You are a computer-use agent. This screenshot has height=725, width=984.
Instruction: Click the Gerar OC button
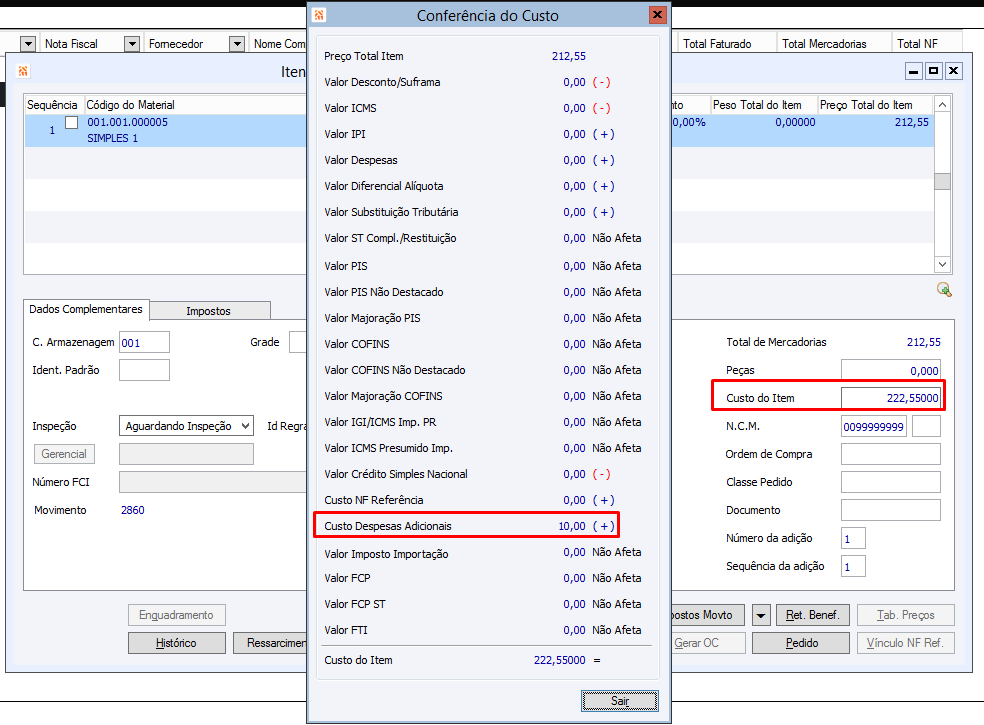(708, 643)
